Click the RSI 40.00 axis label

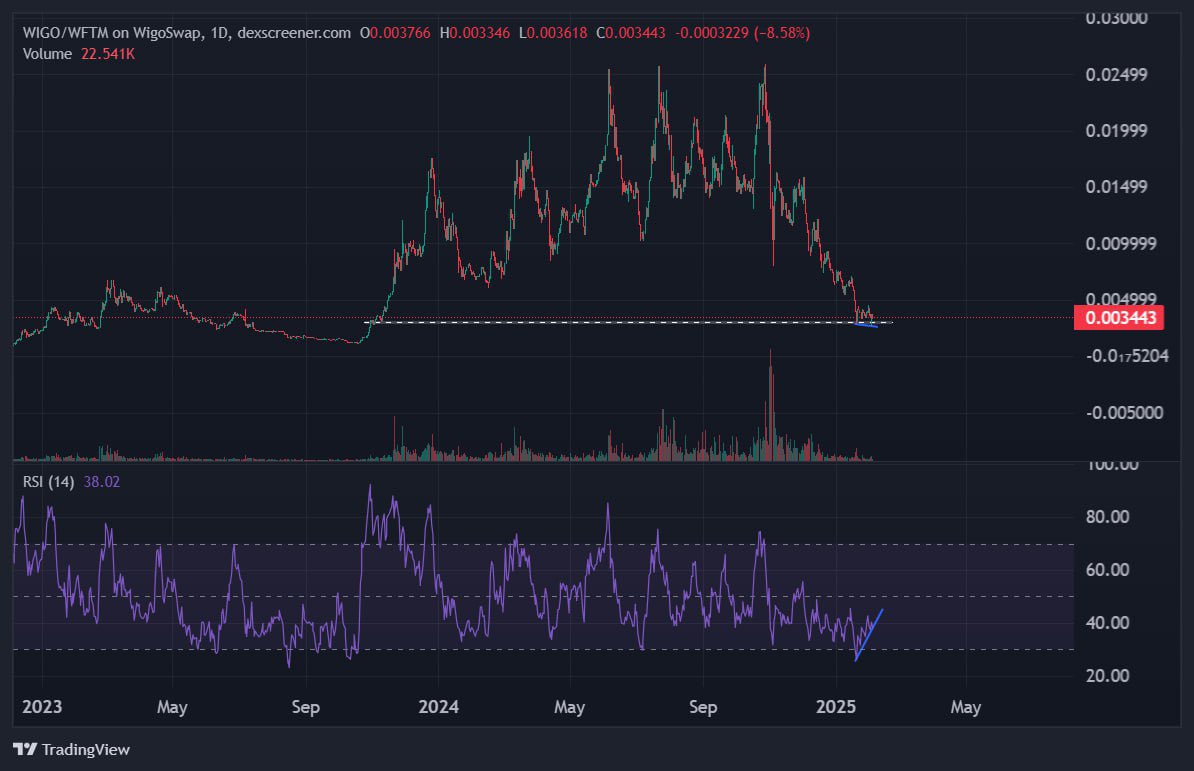pyautogui.click(x=1107, y=623)
